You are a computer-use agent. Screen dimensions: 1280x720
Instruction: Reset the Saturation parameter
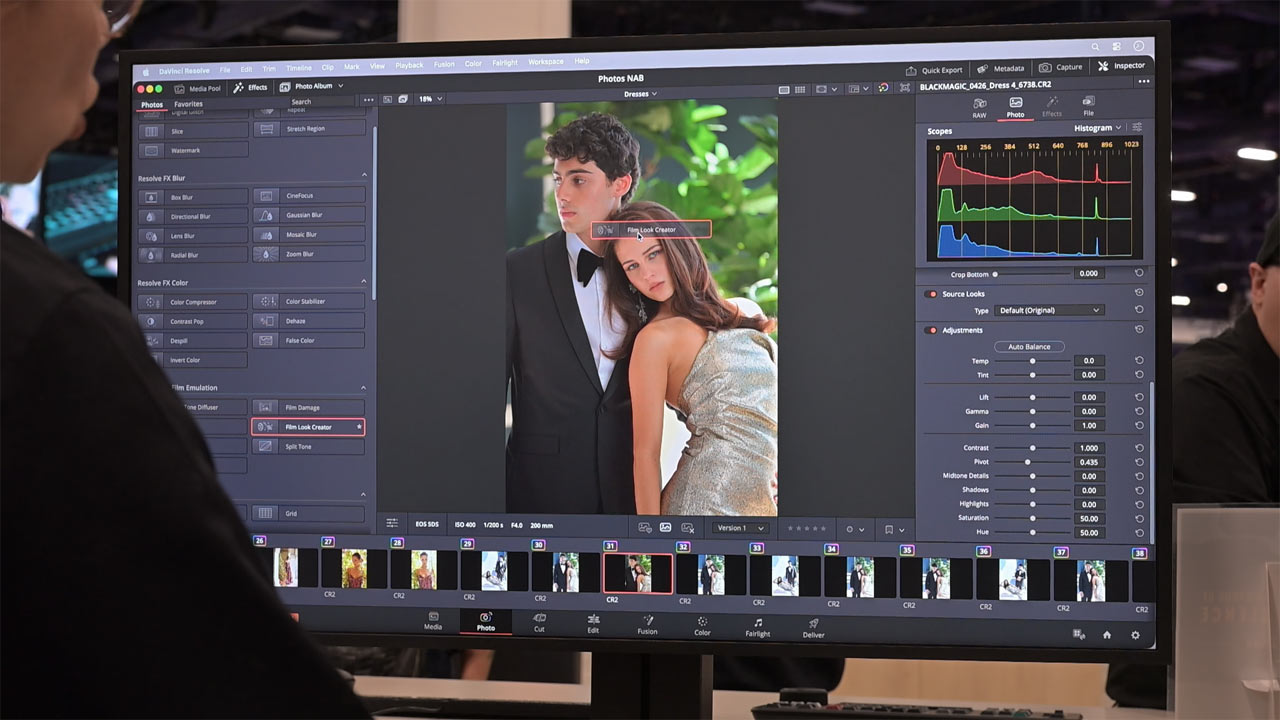[1139, 518]
